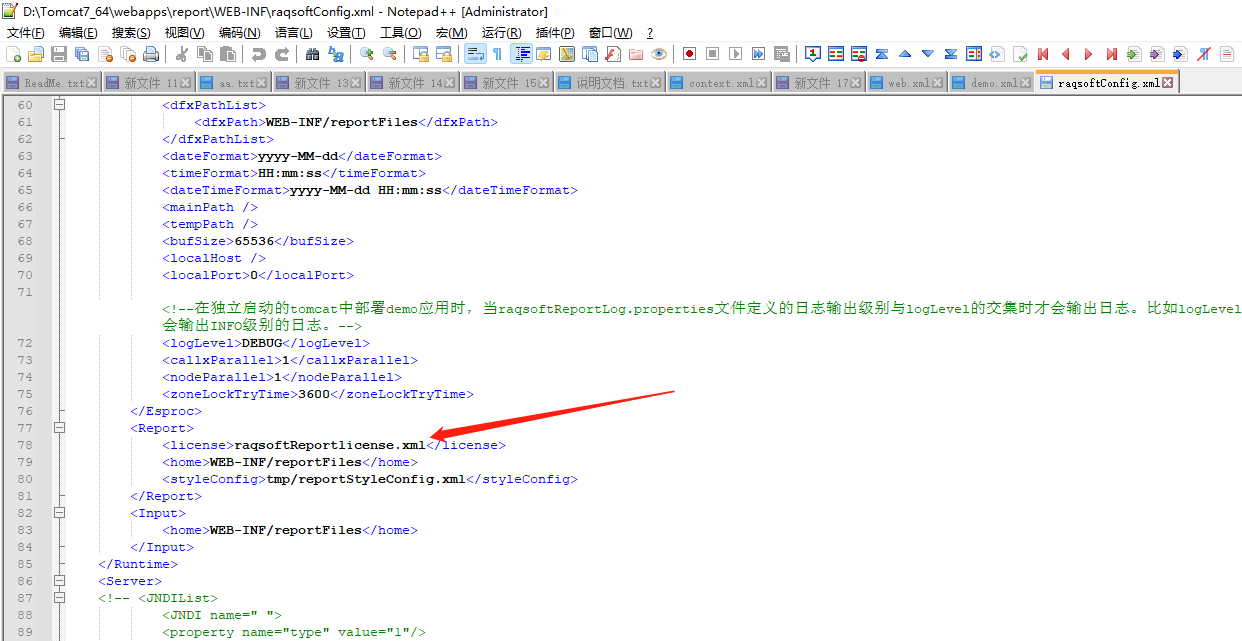Toggle show all characters pilcrow icon

(x=497, y=54)
